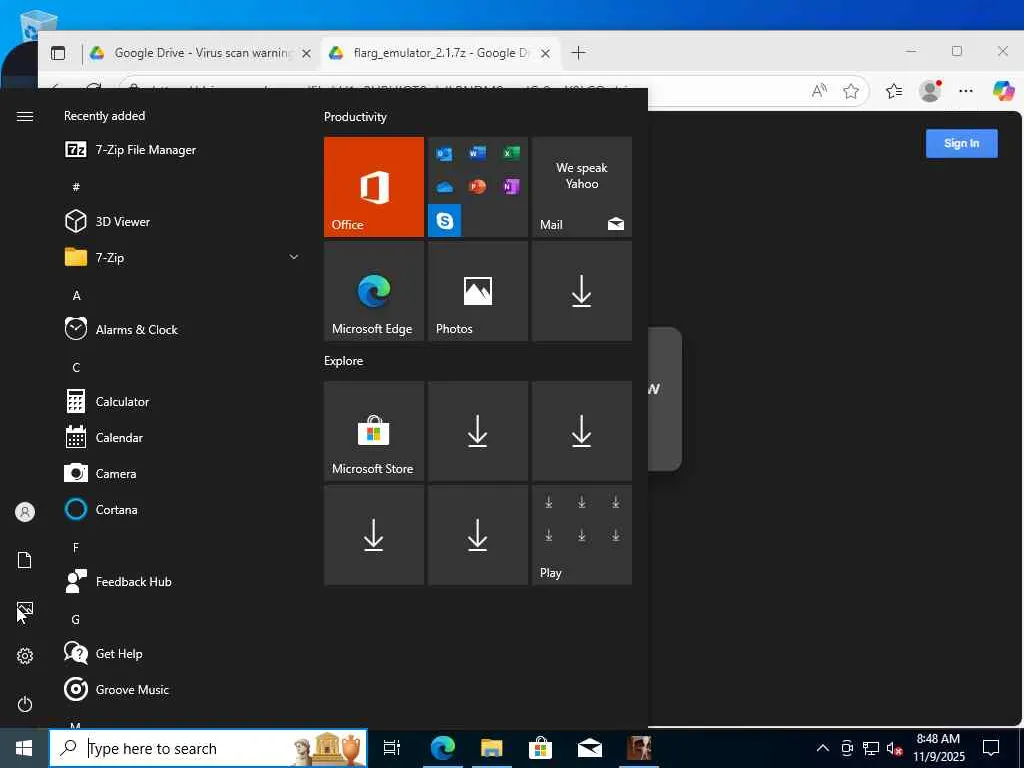Open OneNote icon in the Office folder tile

511,187
